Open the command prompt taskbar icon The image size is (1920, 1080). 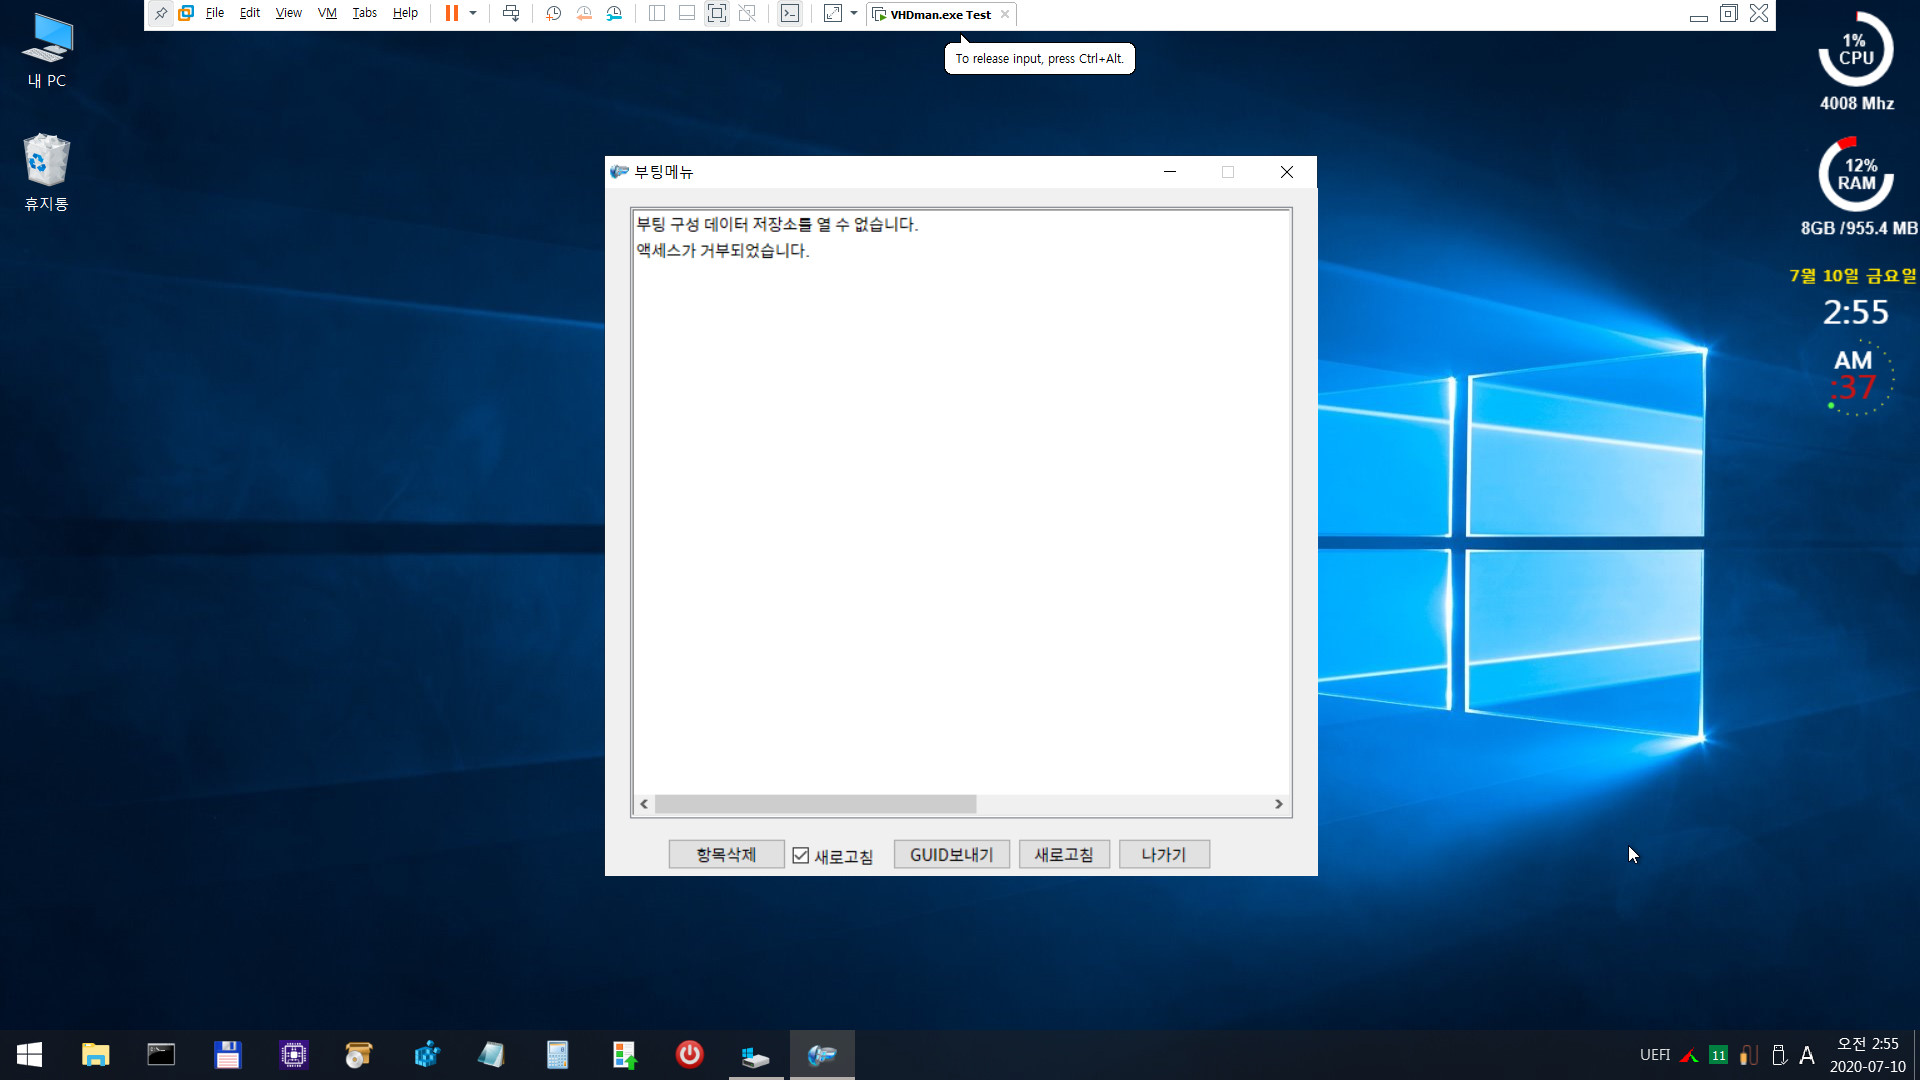click(161, 1055)
